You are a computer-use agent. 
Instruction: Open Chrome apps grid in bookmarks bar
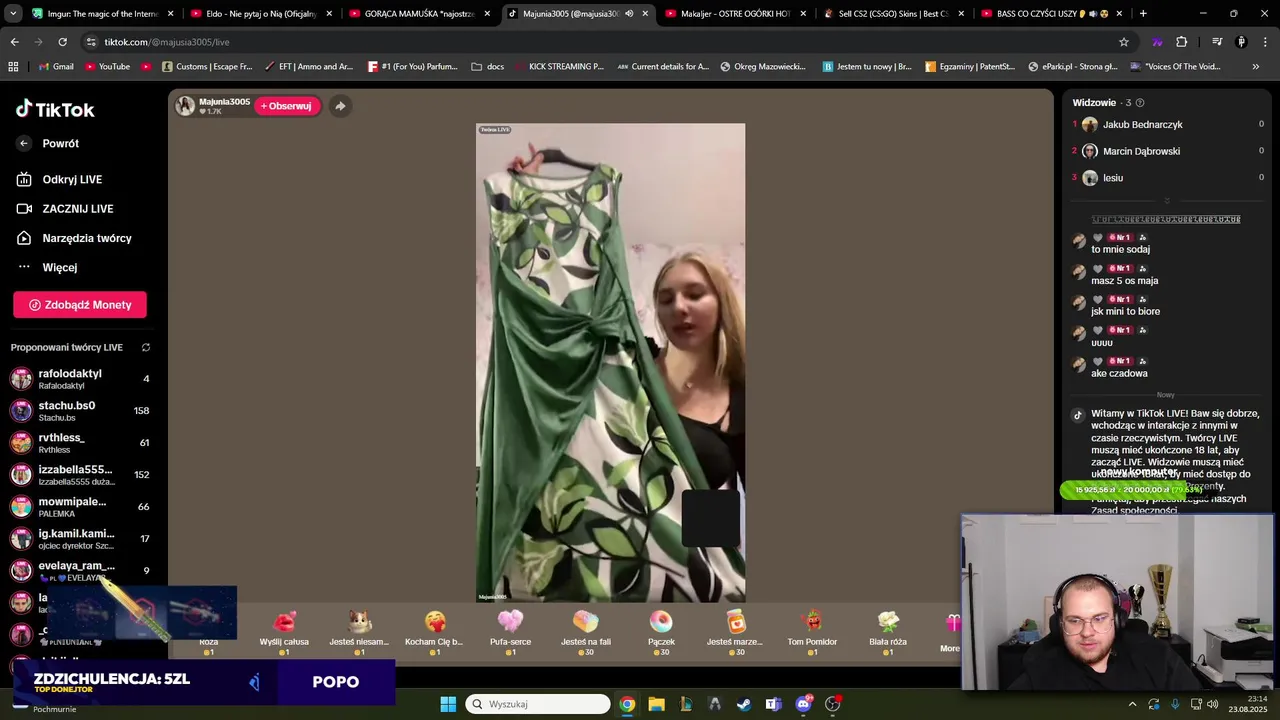tap(13, 67)
